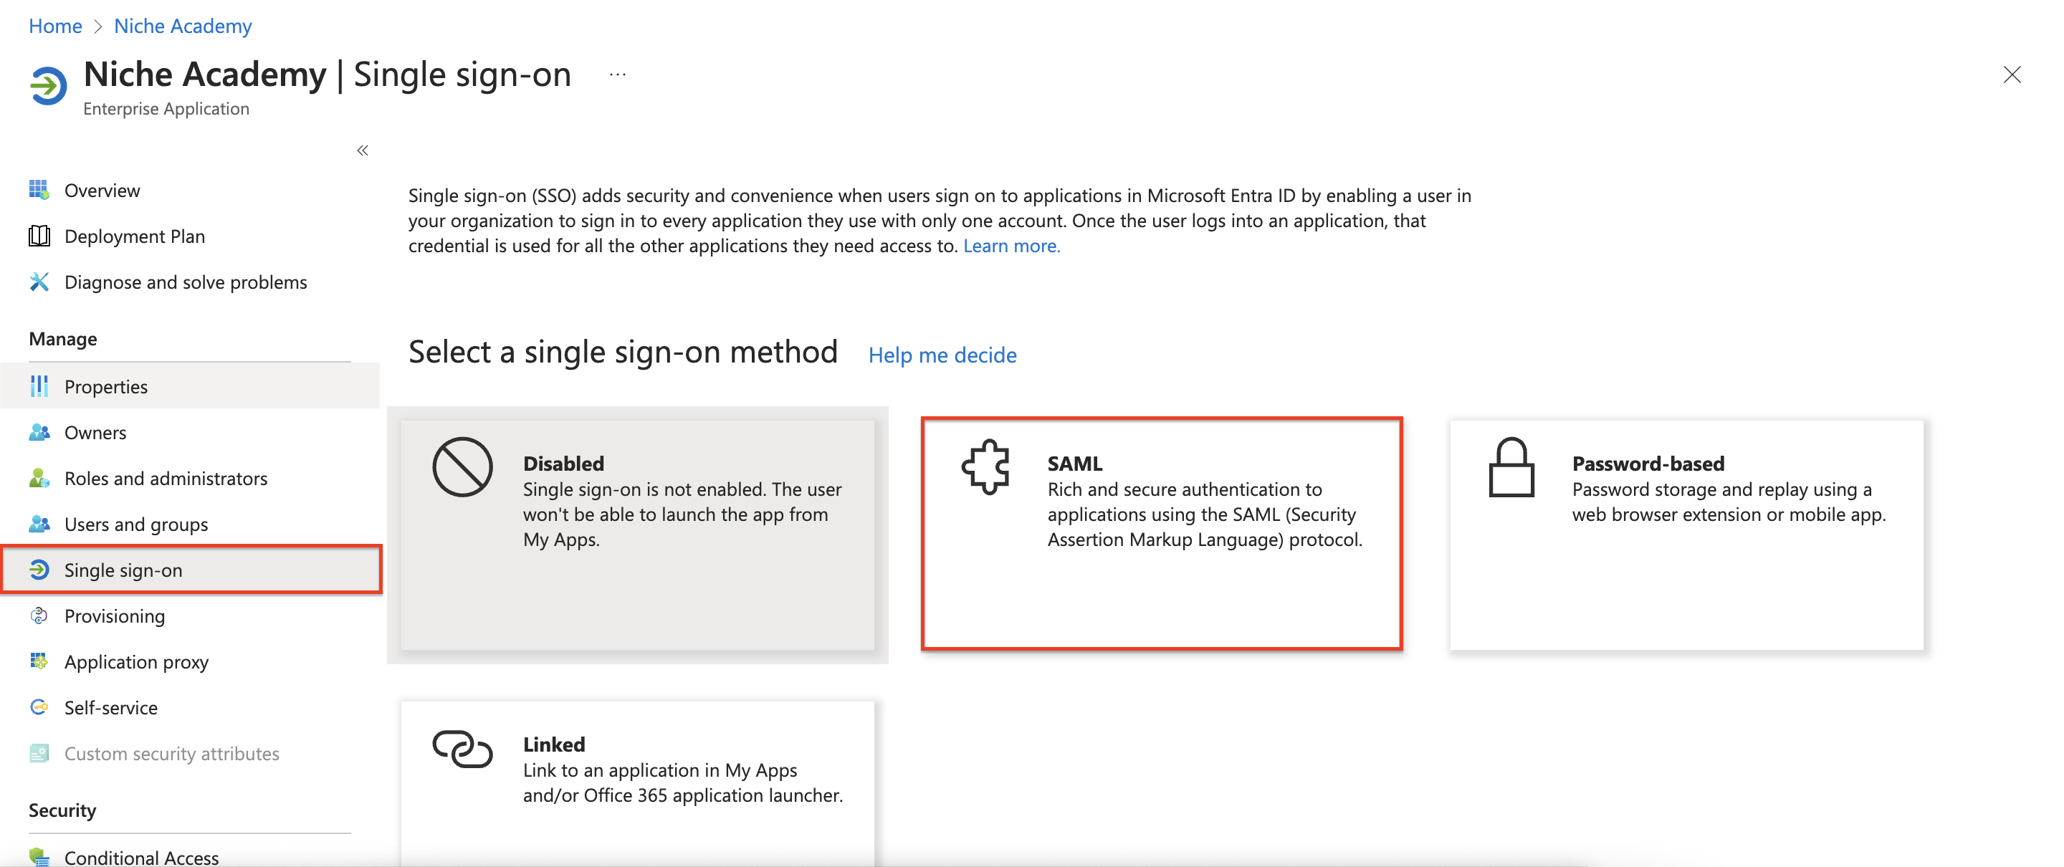Click the Provisioning icon in sidebar

tap(39, 616)
